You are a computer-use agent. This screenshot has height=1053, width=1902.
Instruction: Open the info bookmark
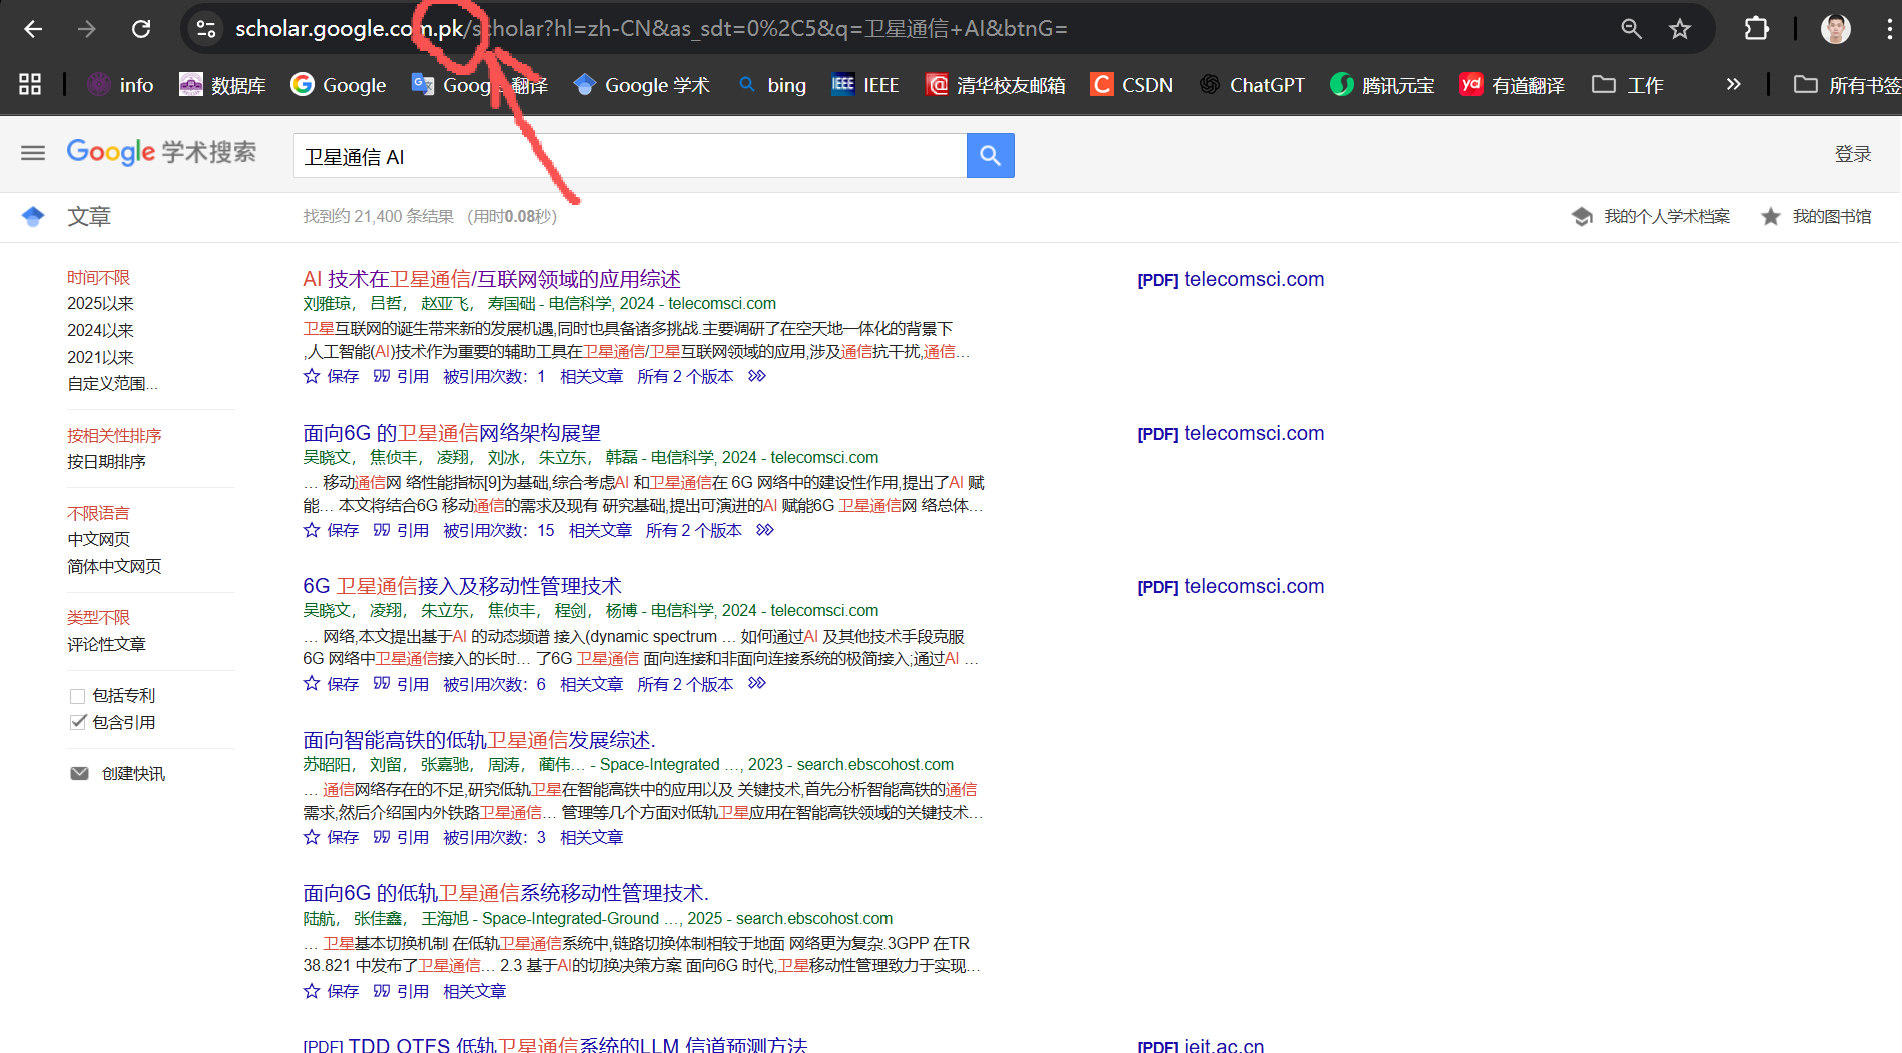click(120, 85)
